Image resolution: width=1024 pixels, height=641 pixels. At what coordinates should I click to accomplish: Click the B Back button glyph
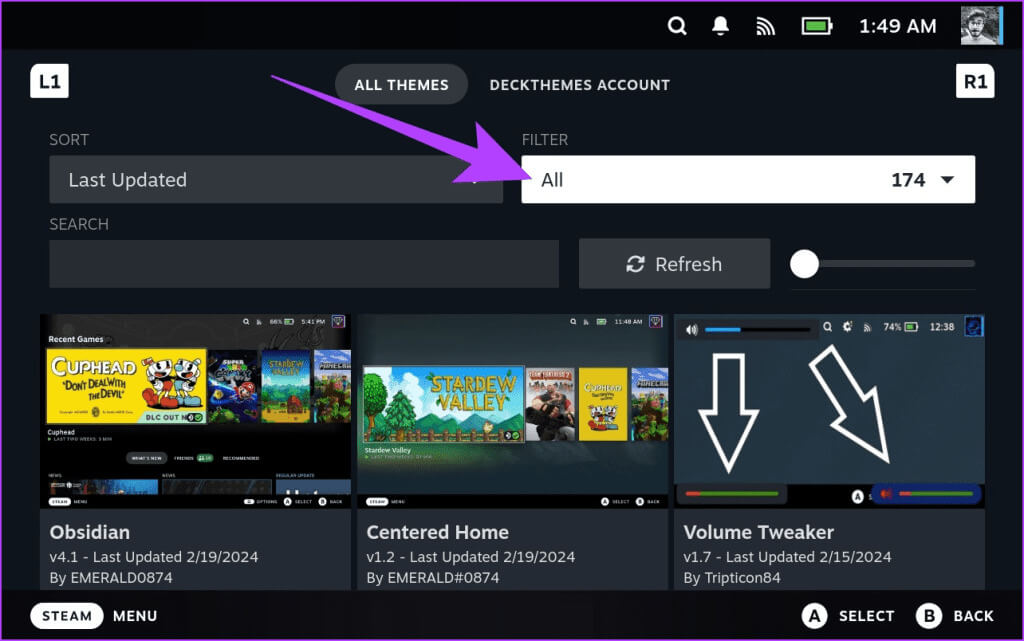pos(929,616)
